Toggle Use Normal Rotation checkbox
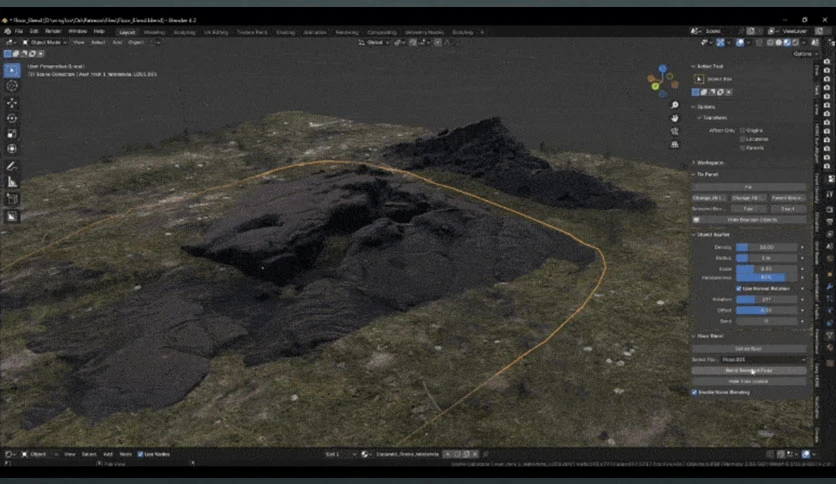The width and height of the screenshot is (836, 484). [x=739, y=288]
